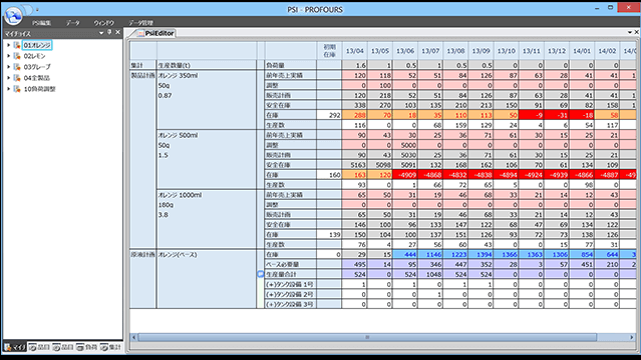Select the 04全製品 tree item
This screenshot has height=360, width=641.
point(36,78)
